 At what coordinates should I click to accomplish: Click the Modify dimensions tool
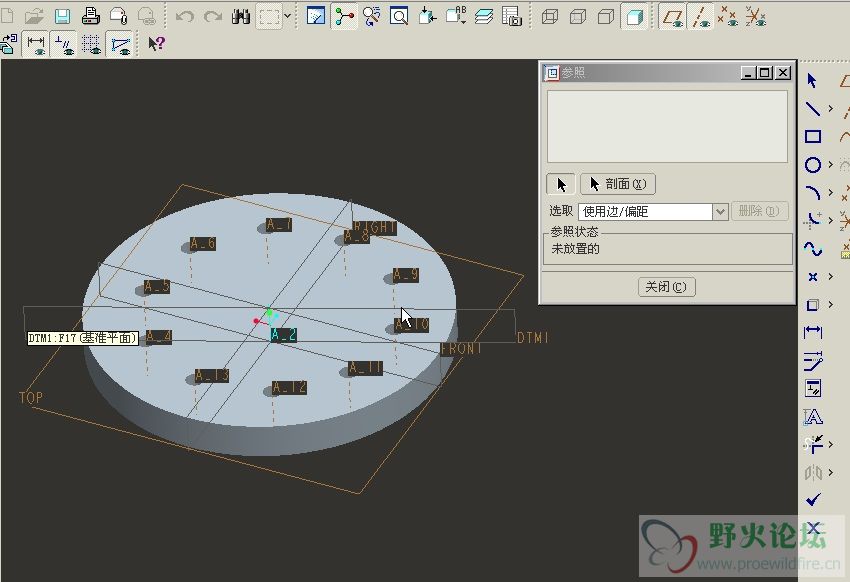click(813, 360)
